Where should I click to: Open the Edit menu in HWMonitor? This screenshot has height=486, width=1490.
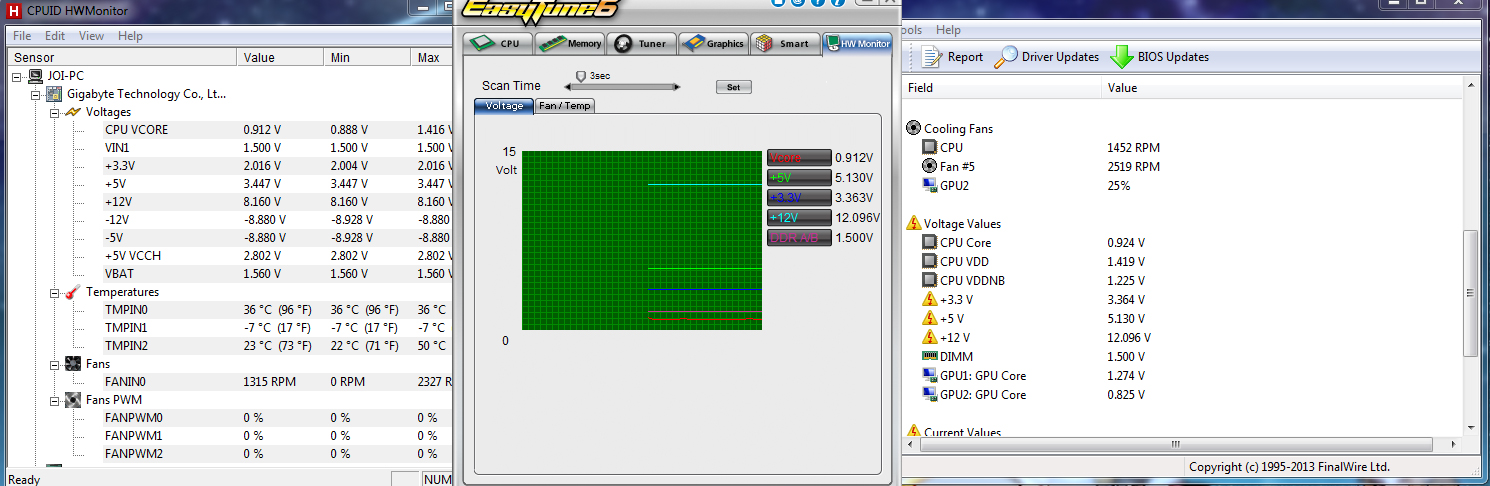[55, 36]
